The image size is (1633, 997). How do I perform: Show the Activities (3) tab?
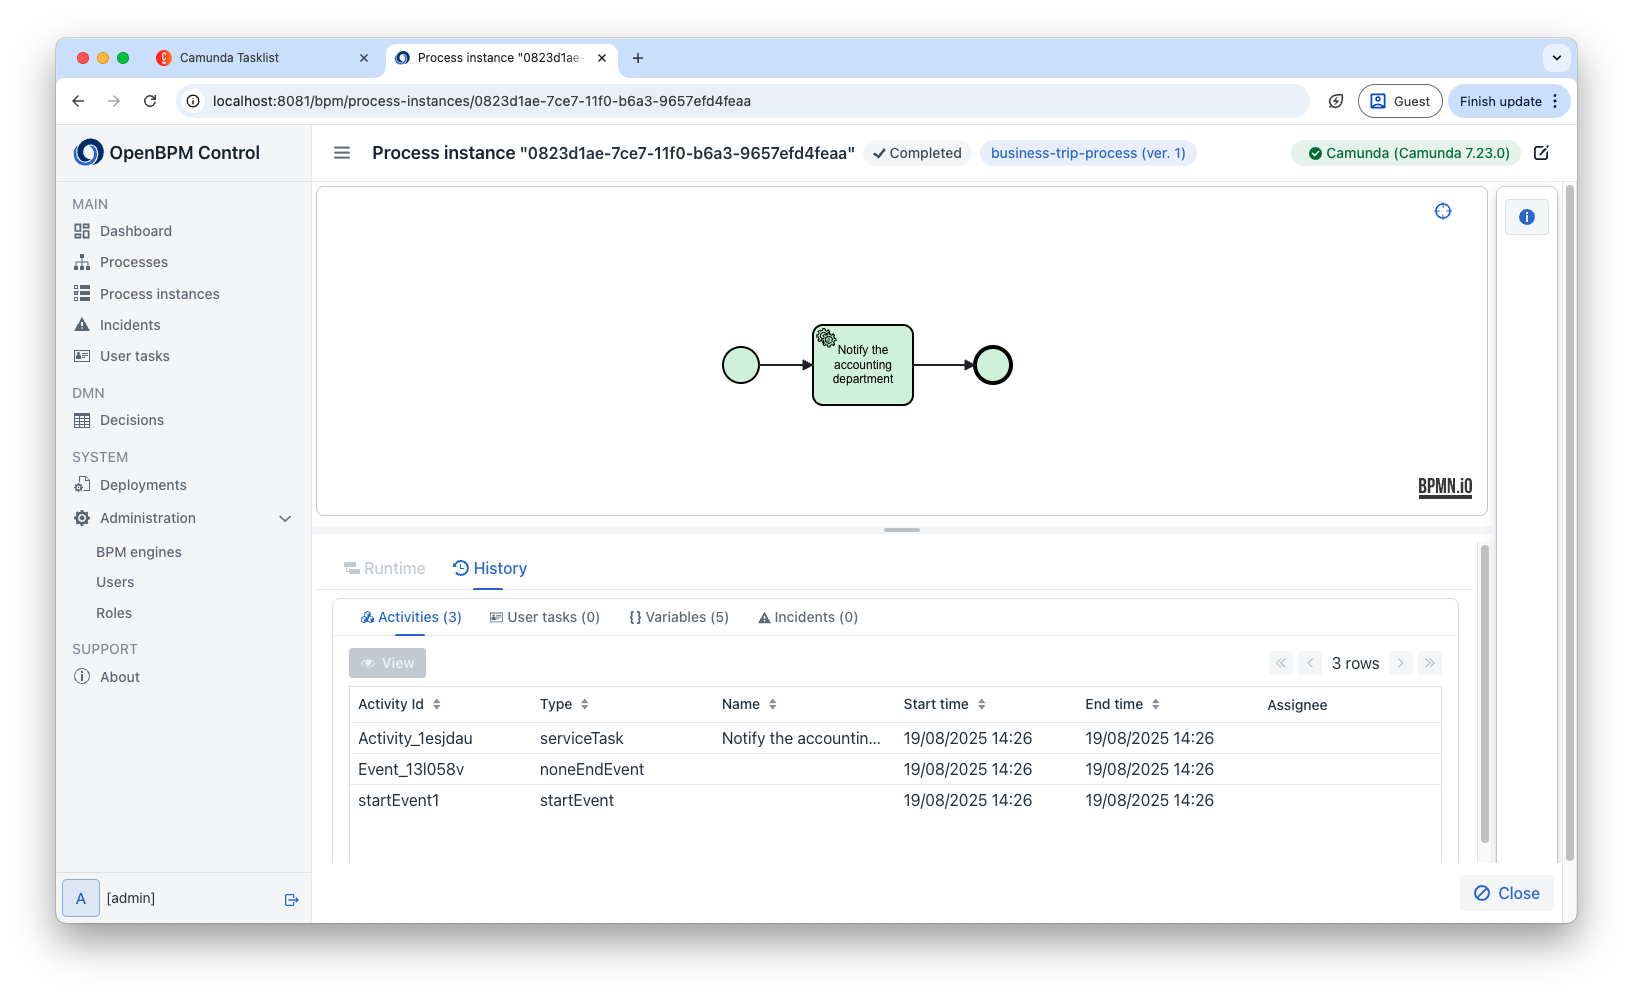click(x=411, y=617)
